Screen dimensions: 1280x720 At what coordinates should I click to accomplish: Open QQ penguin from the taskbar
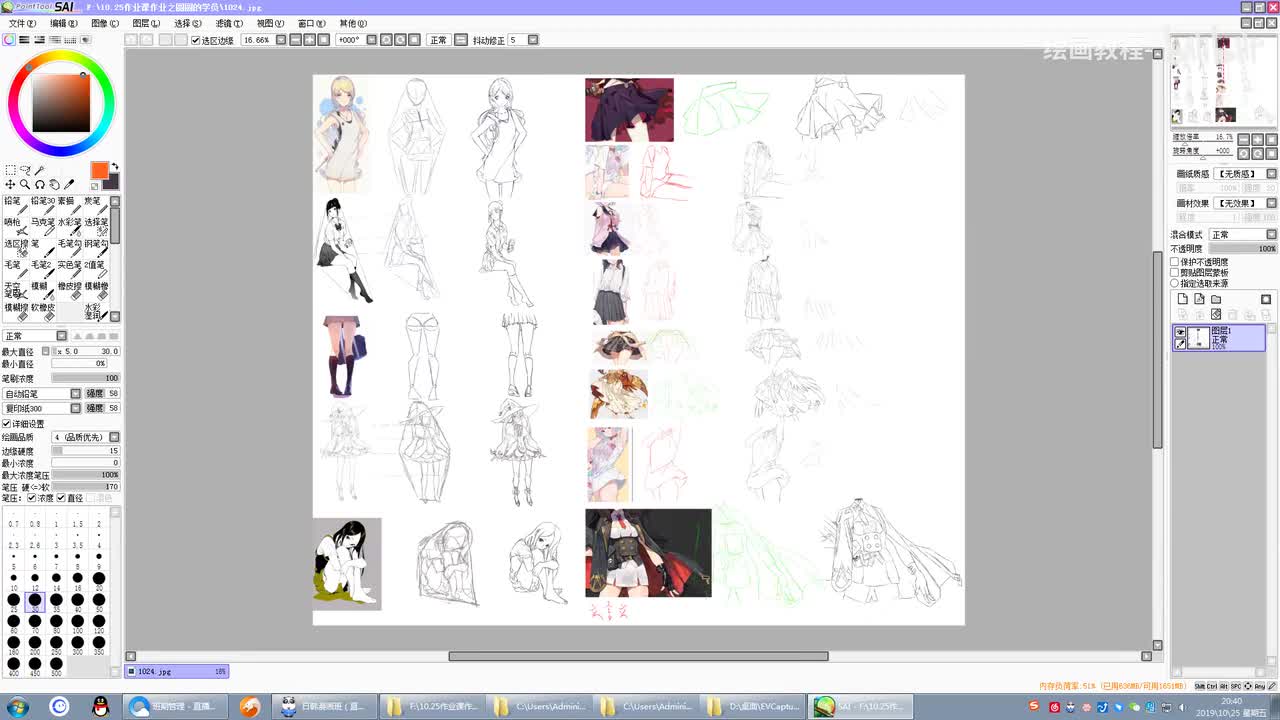99,706
